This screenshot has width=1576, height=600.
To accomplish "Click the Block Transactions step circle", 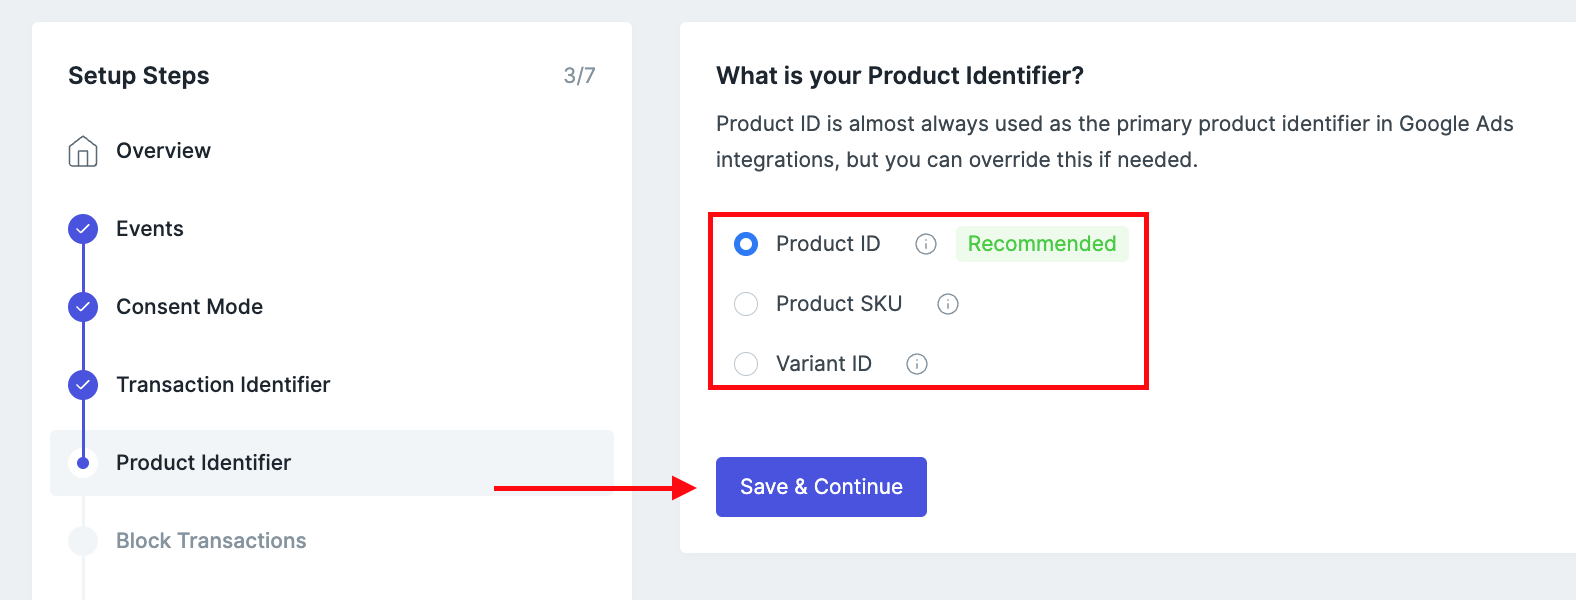I will coord(83,541).
